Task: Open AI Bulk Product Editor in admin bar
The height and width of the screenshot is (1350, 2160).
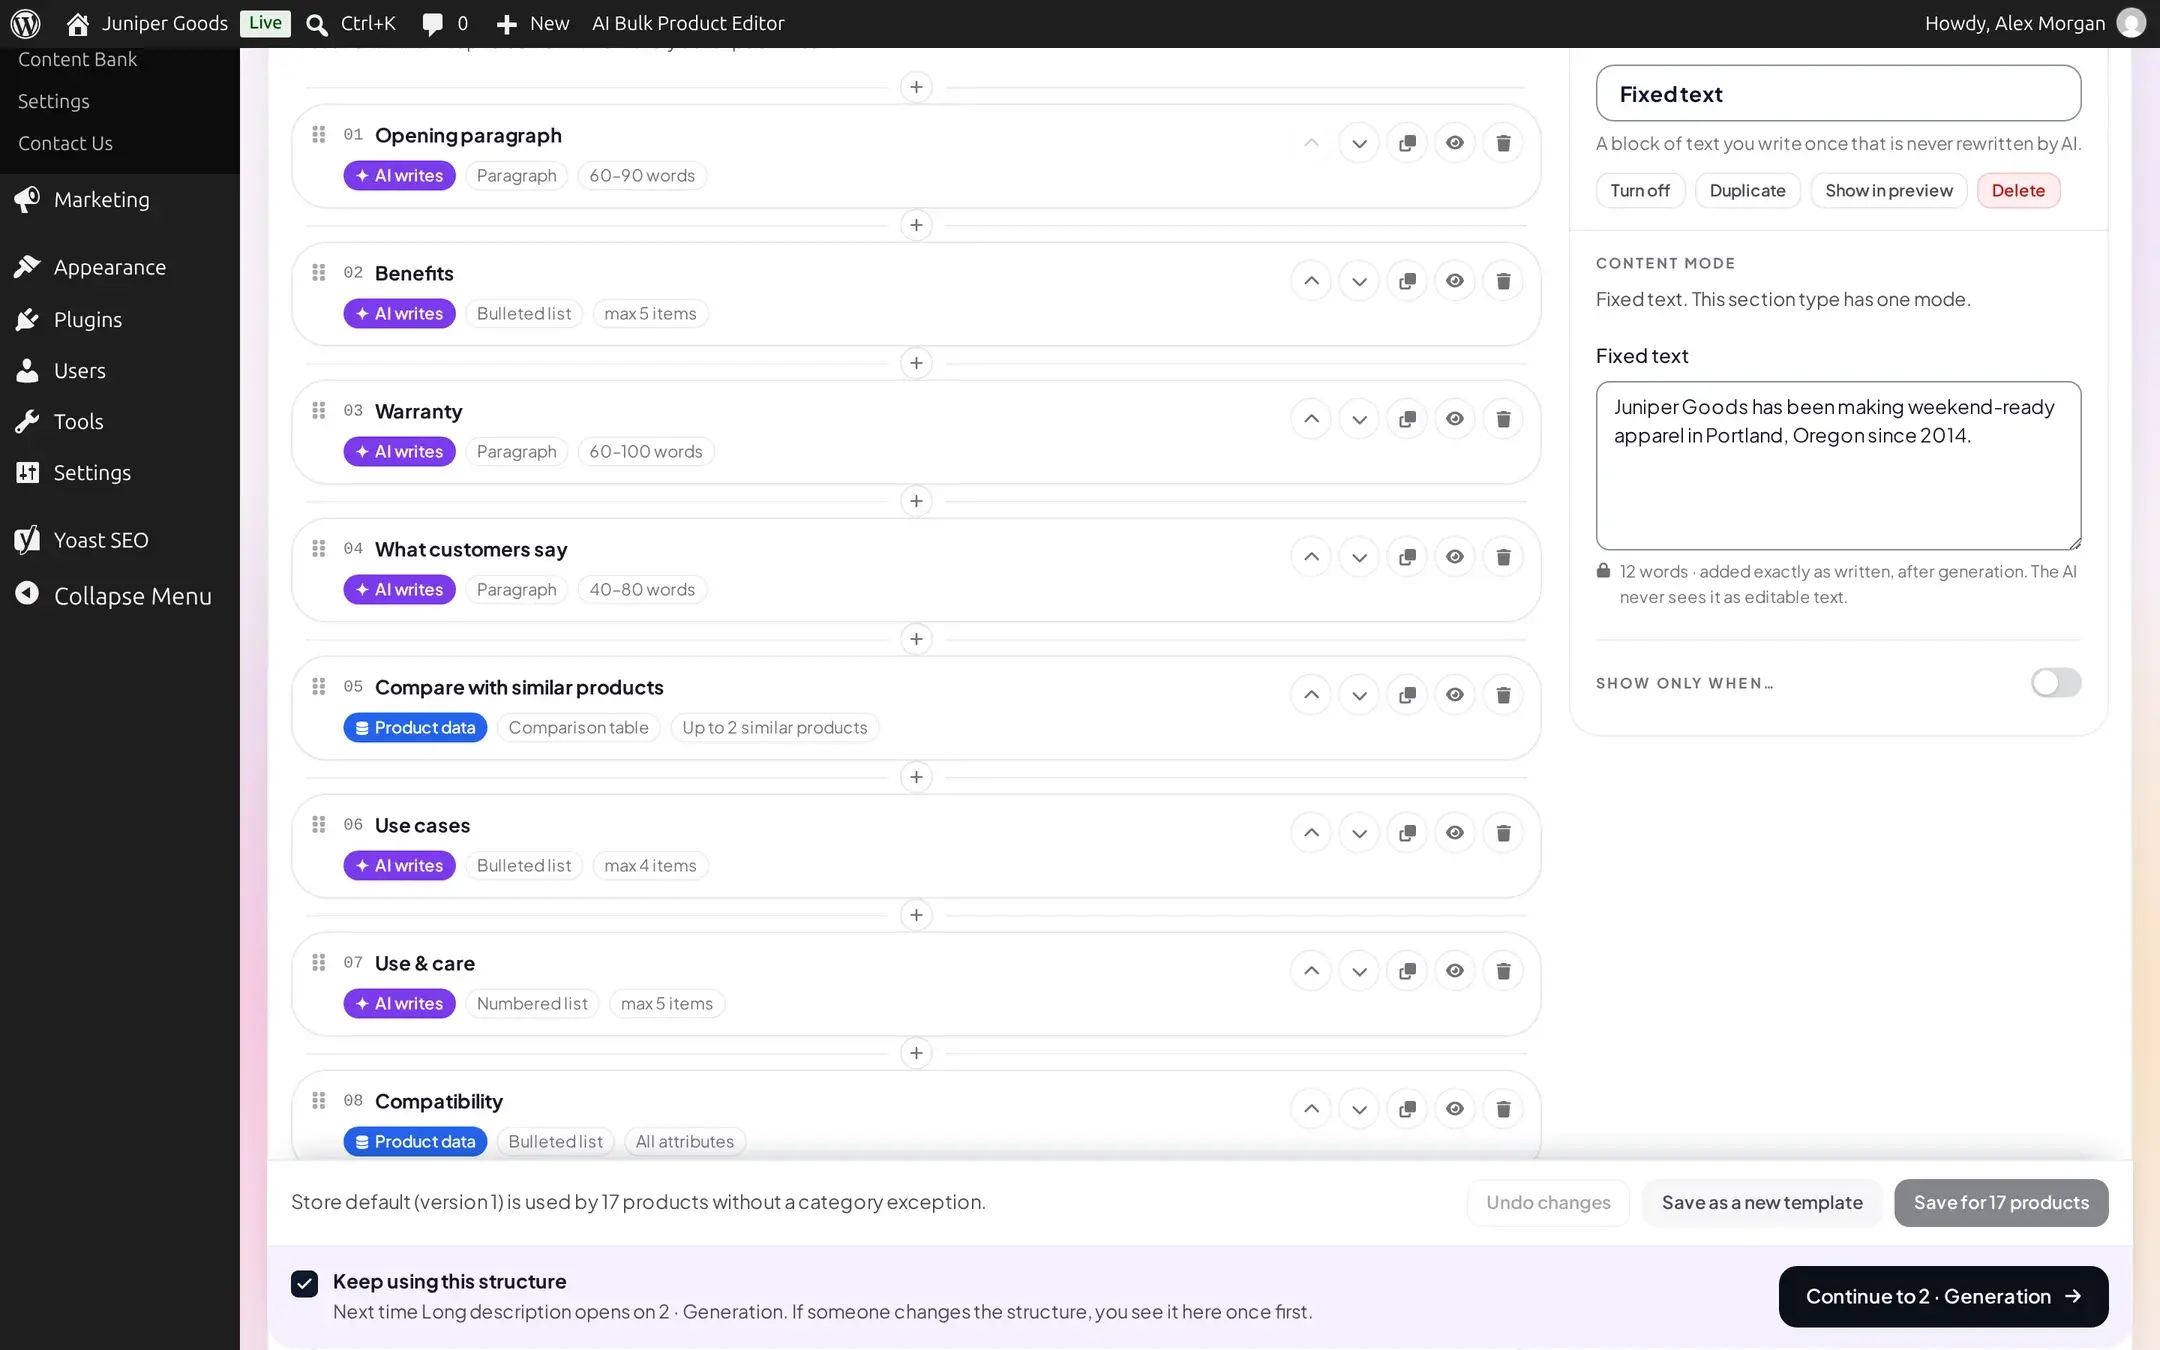Action: click(688, 24)
